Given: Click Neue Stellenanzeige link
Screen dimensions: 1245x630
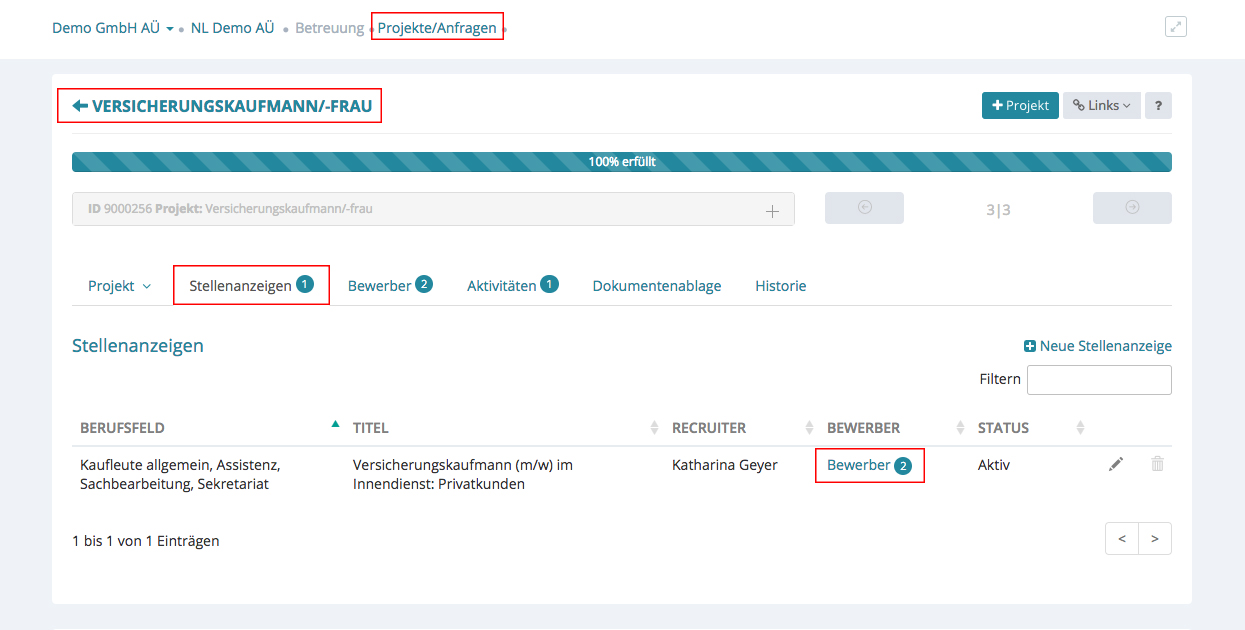Looking at the screenshot, I should 1097,346.
